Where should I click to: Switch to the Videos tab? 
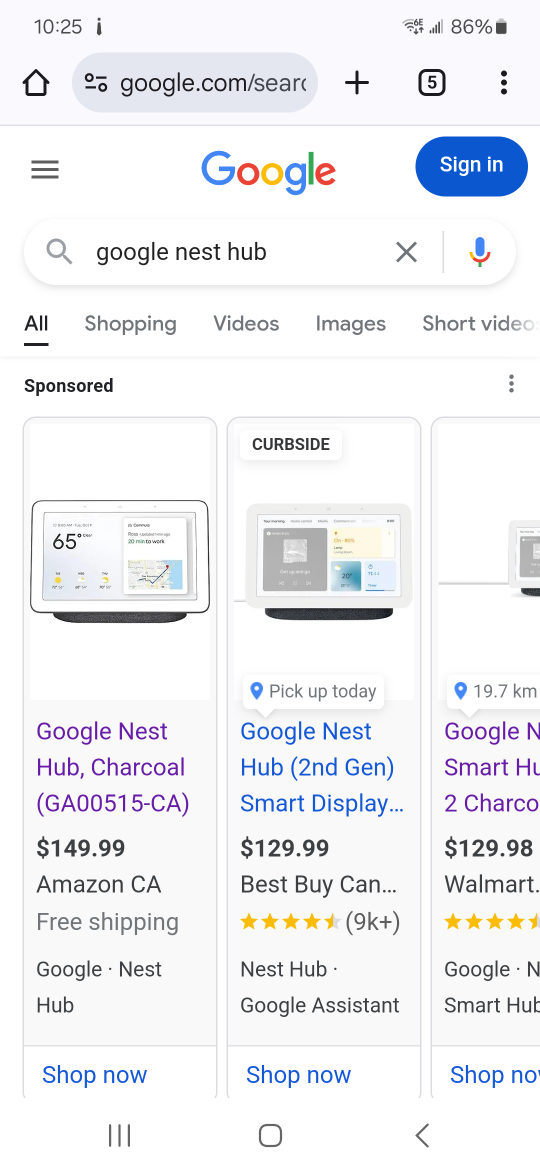pyautogui.click(x=246, y=324)
